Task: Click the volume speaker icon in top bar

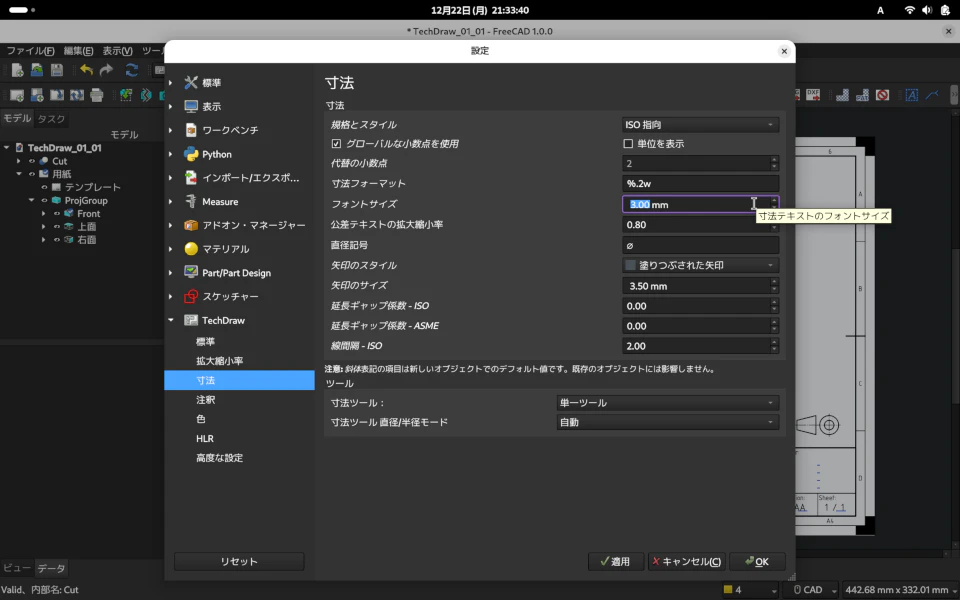Action: [x=927, y=10]
